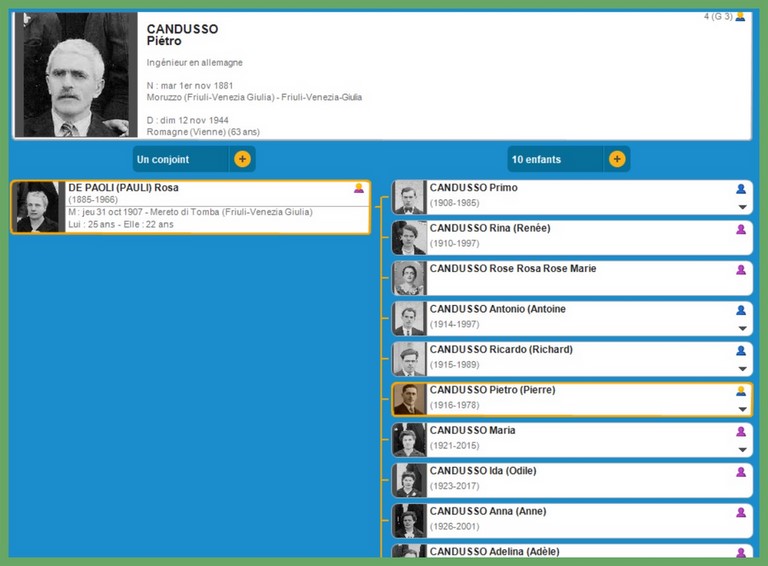Screen dimensions: 768x566
Task: Expand Antonio (Antoine) dropdown arrow
Action: tap(742, 328)
